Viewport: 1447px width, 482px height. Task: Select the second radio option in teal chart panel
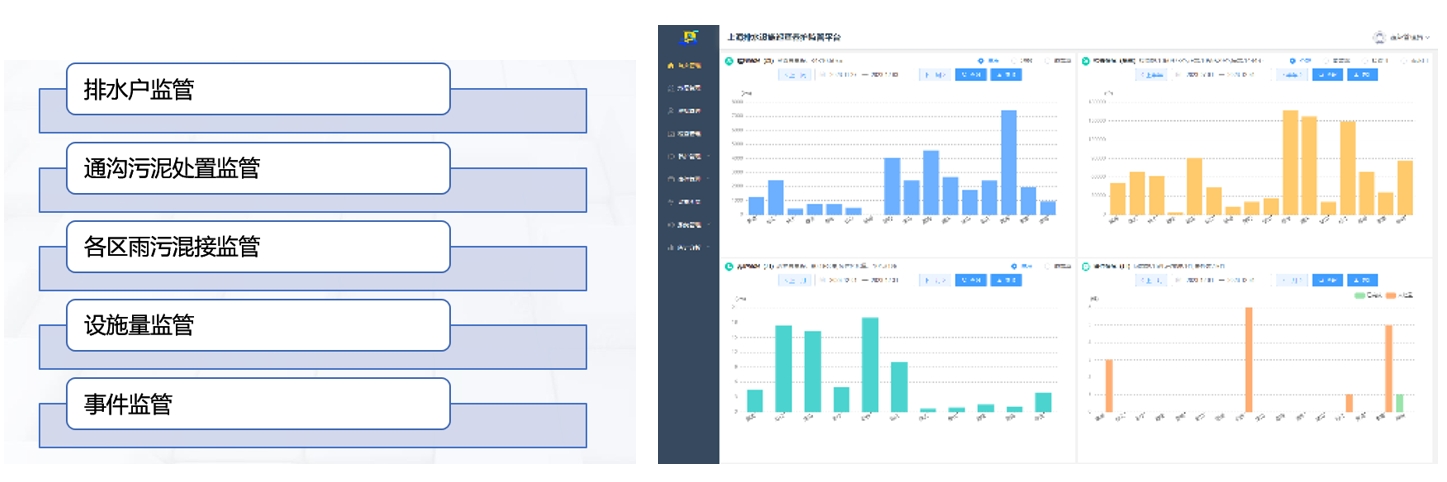[1048, 266]
